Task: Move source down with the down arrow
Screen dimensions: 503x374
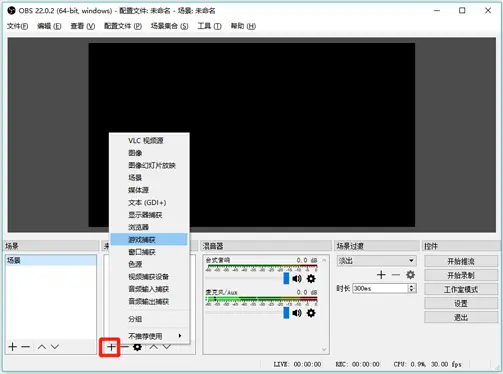Action: (167, 347)
